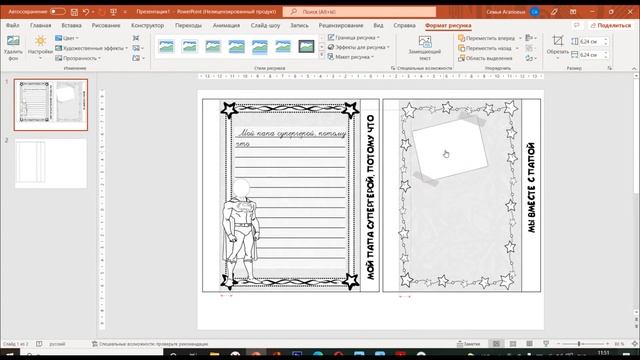The width and height of the screenshot is (640, 360).
Task: Select slide 1 thumbnail
Action: pyautogui.click(x=51, y=105)
